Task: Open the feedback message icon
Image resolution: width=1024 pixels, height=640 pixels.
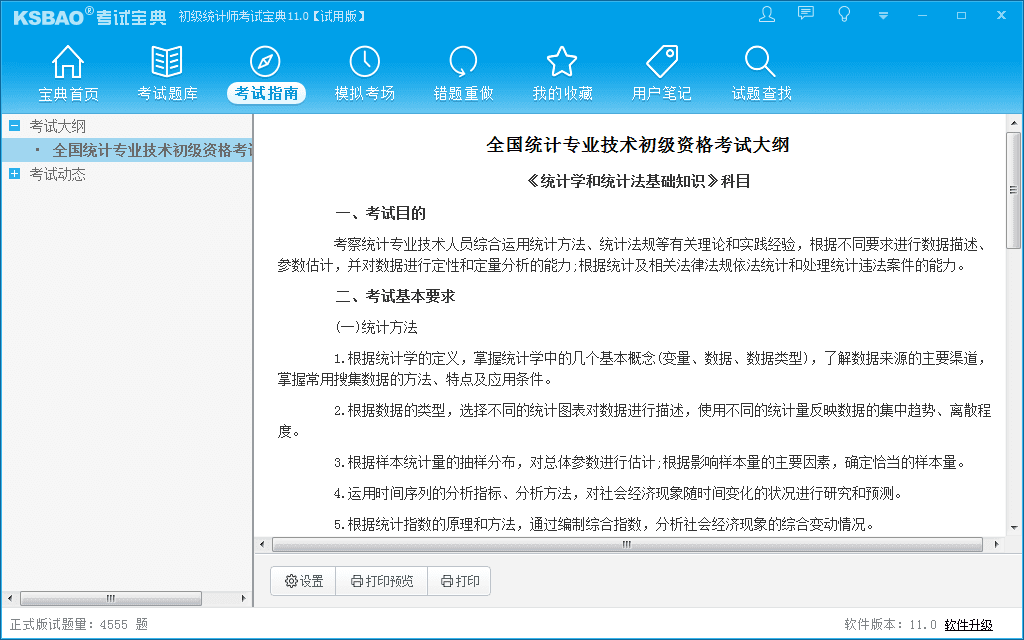Action: coord(806,14)
